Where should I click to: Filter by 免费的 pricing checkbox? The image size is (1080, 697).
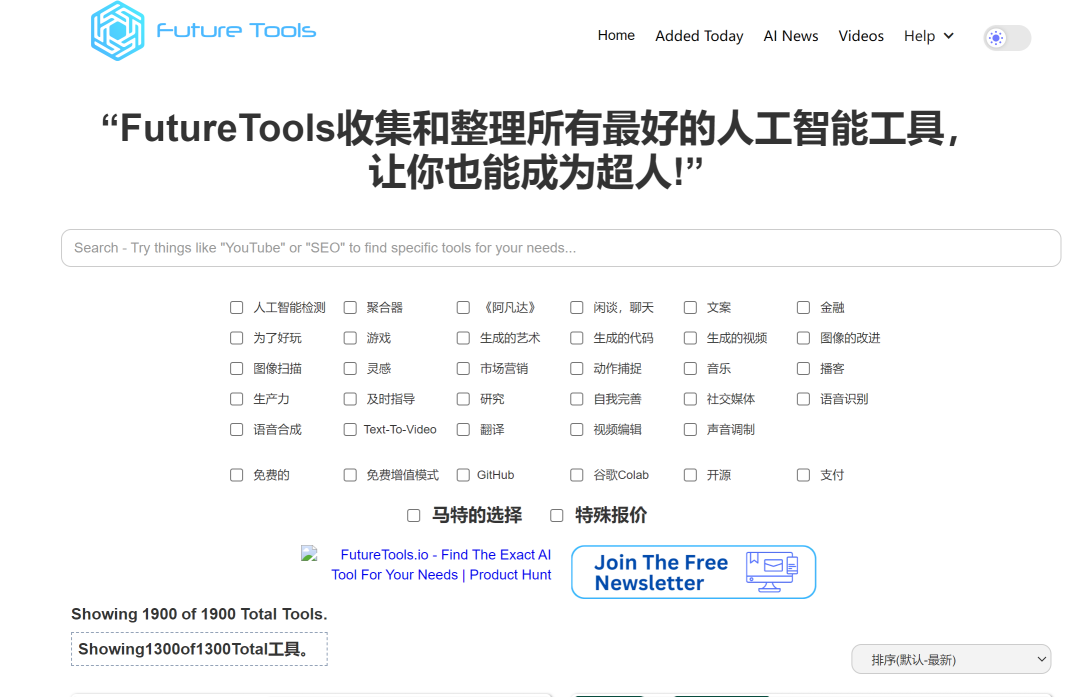click(236, 475)
